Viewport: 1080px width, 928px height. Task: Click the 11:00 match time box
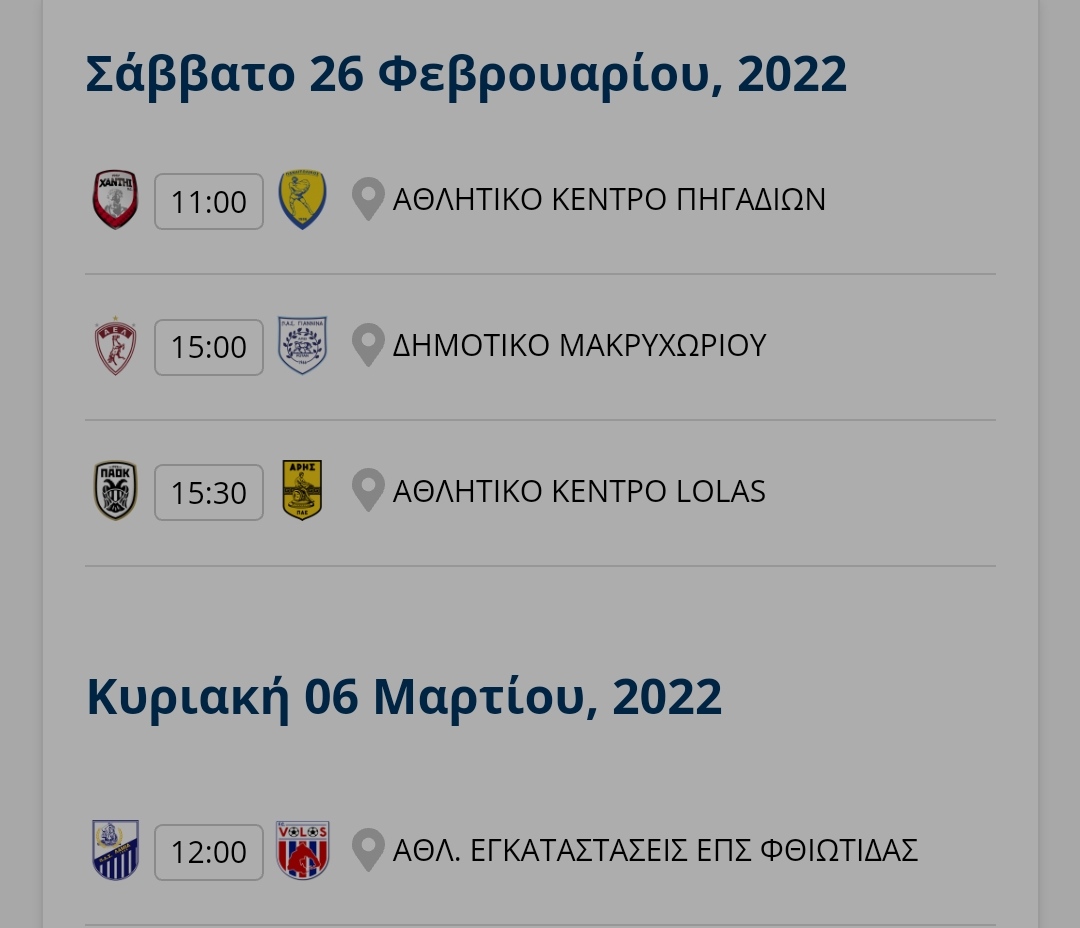point(209,201)
